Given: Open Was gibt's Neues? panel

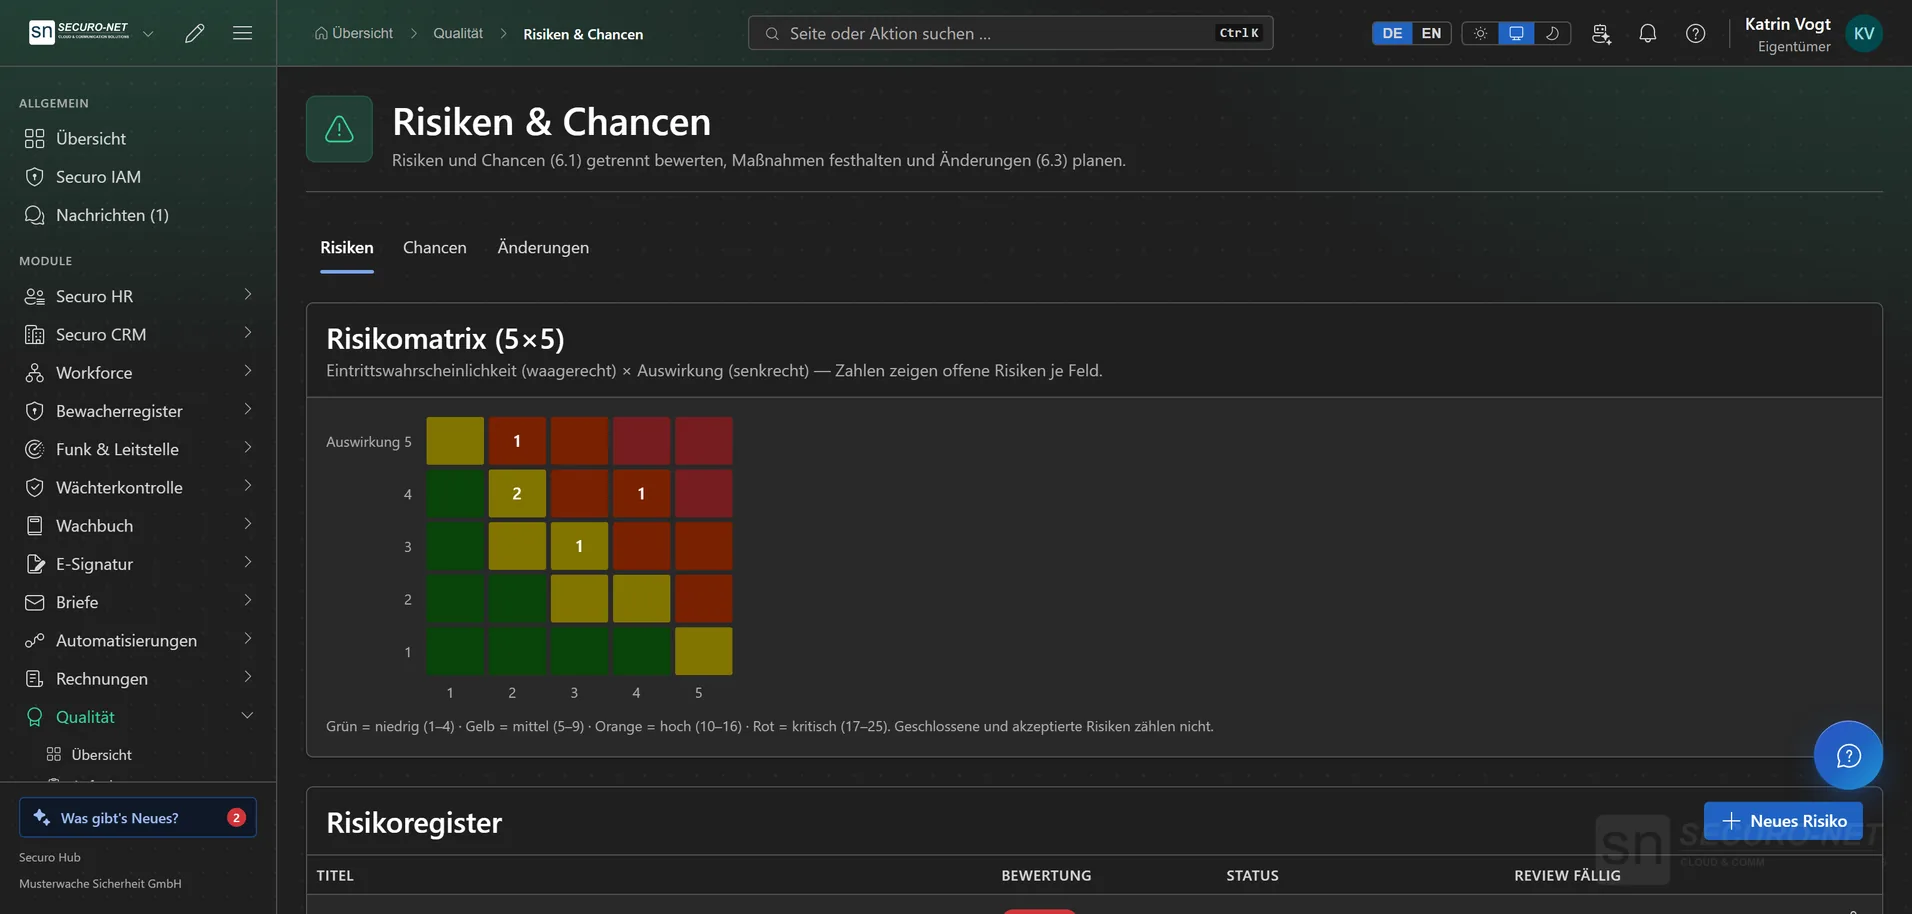Looking at the screenshot, I should 138,817.
